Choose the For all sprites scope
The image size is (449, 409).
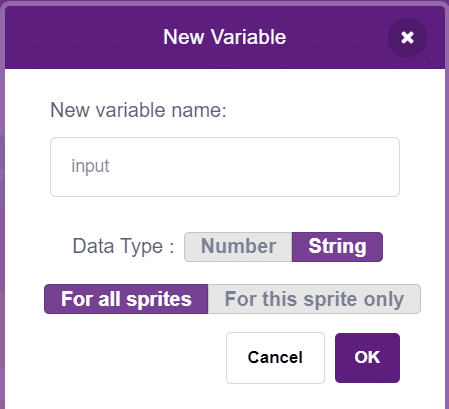click(126, 299)
